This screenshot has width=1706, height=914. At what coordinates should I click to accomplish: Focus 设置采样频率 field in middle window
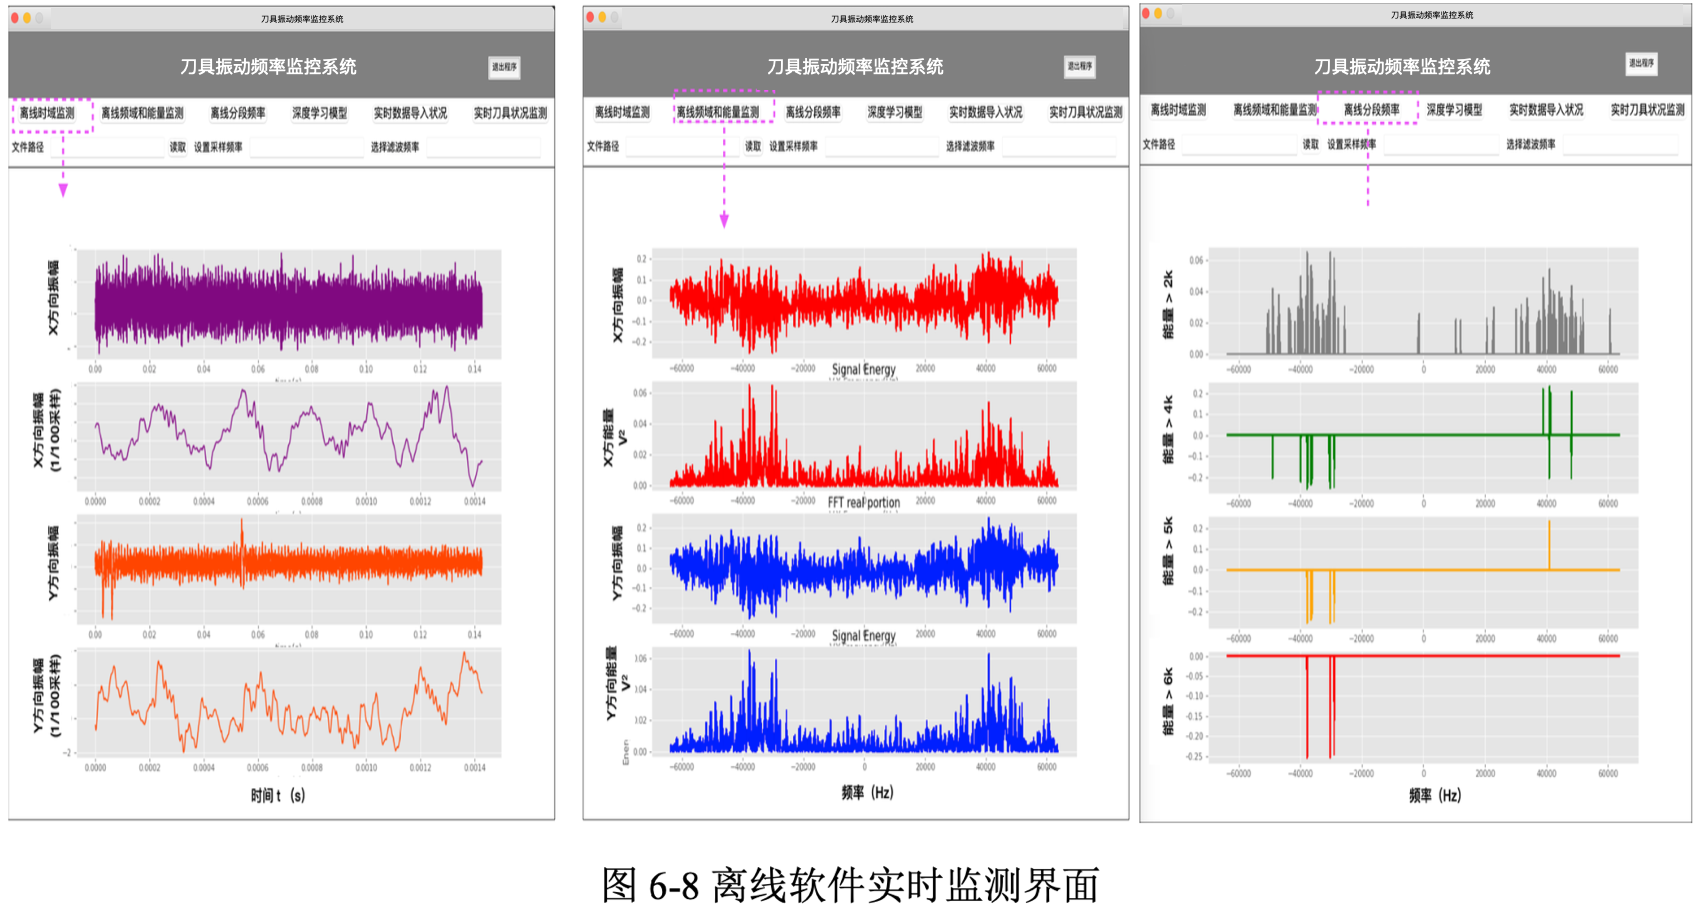[x=881, y=146]
